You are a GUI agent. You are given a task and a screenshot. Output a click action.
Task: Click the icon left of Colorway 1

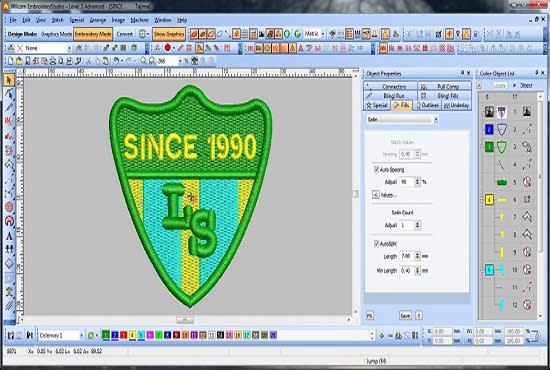30,335
